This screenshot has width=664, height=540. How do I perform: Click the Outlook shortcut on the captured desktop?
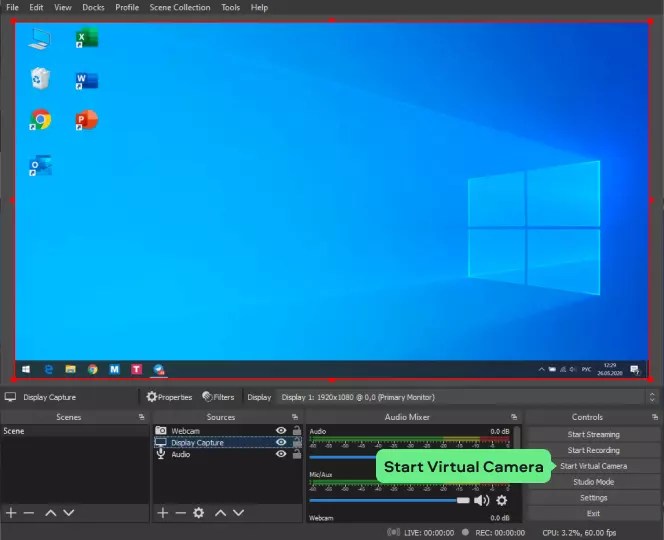click(40, 166)
